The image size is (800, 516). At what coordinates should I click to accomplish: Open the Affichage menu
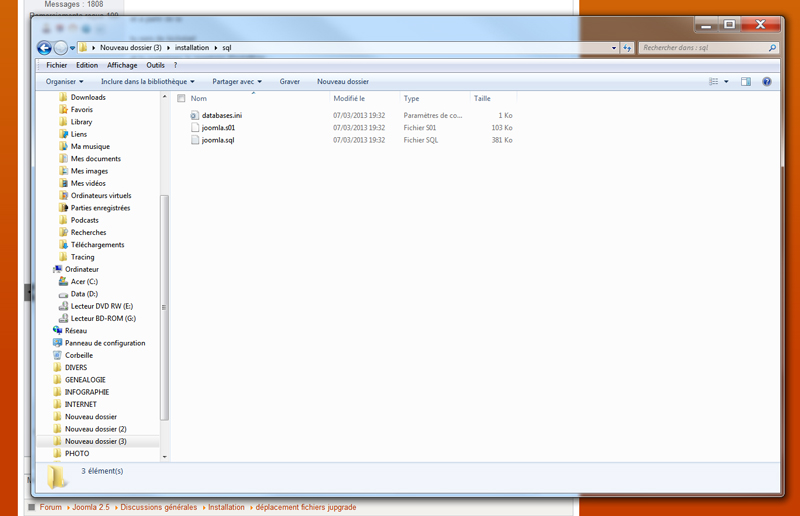[x=122, y=65]
